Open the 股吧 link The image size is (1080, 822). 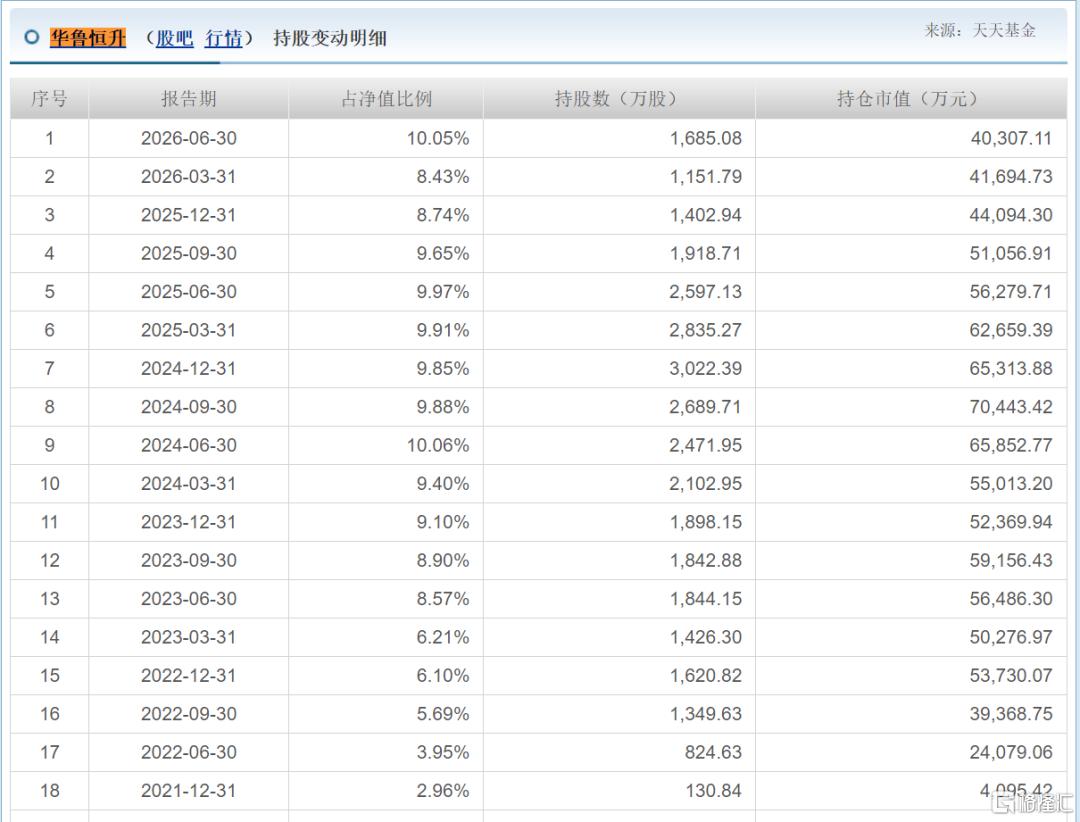point(174,38)
